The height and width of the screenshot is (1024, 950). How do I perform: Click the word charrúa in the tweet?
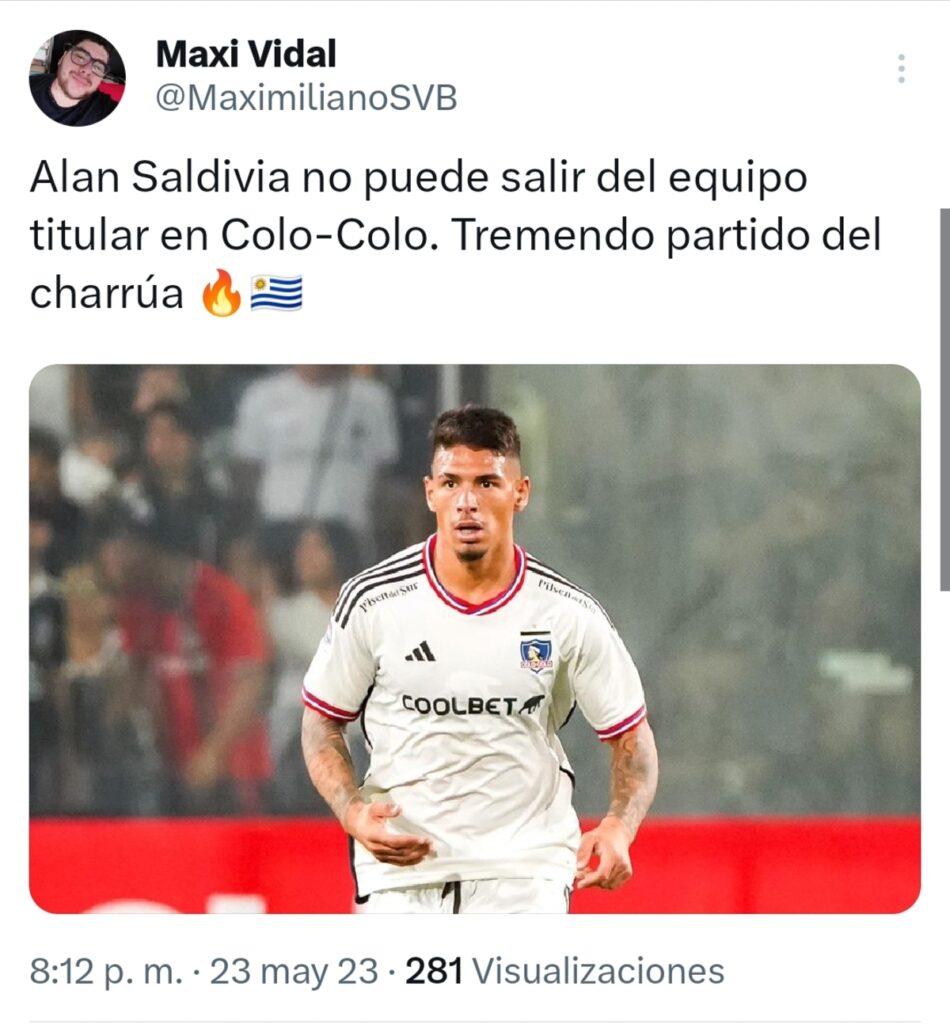click(106, 294)
